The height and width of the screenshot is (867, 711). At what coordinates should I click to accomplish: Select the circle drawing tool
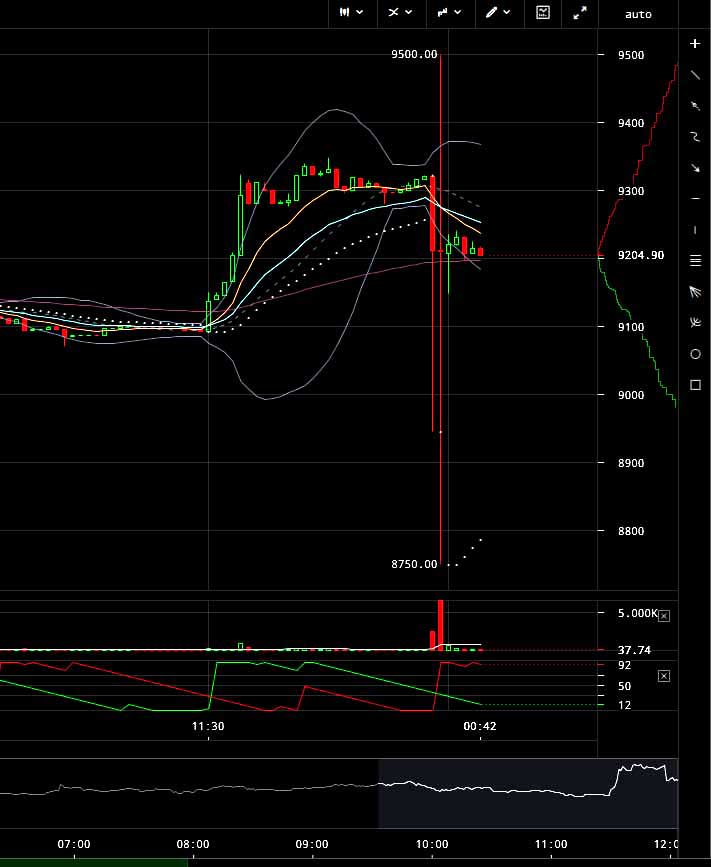(x=695, y=354)
